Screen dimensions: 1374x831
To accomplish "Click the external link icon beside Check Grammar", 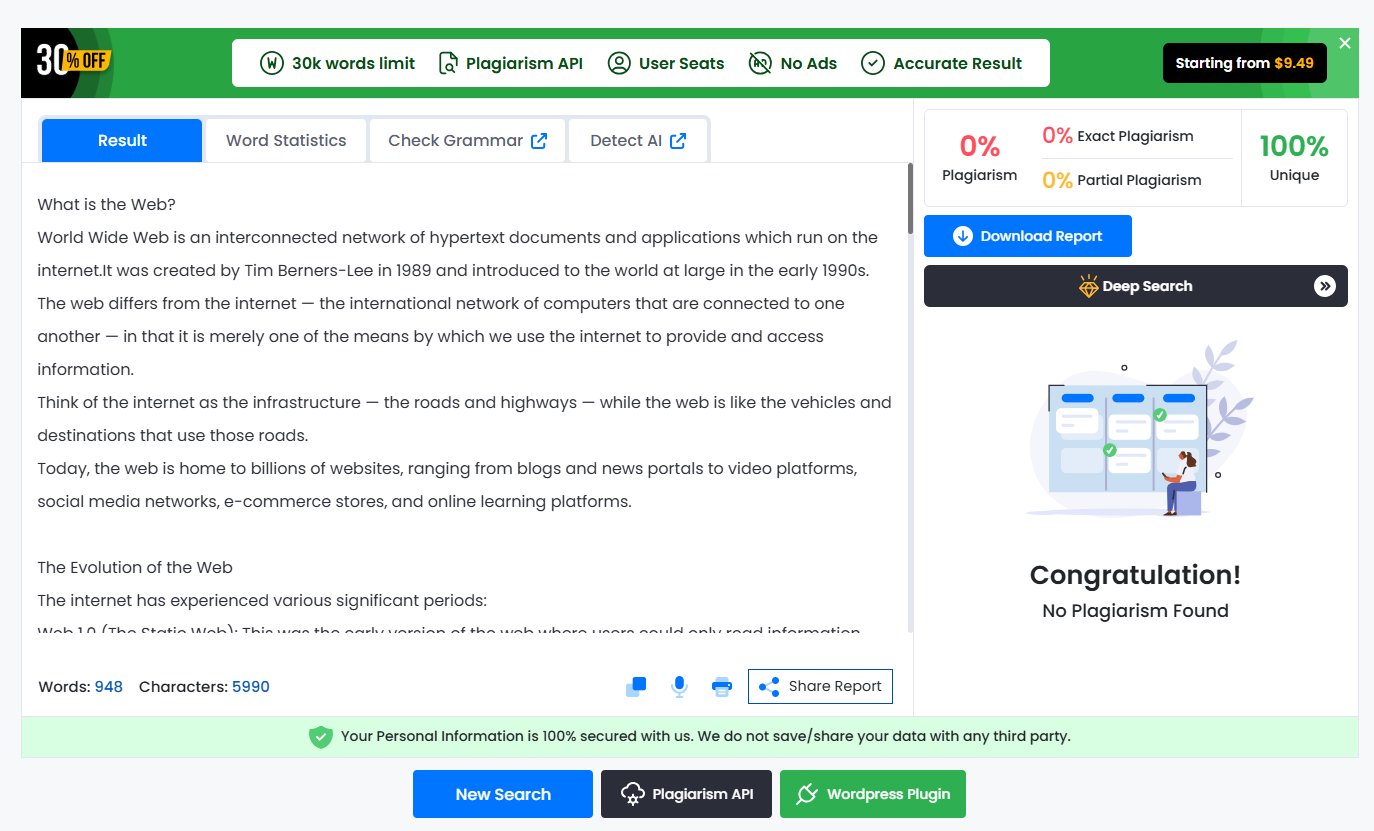I will [539, 141].
